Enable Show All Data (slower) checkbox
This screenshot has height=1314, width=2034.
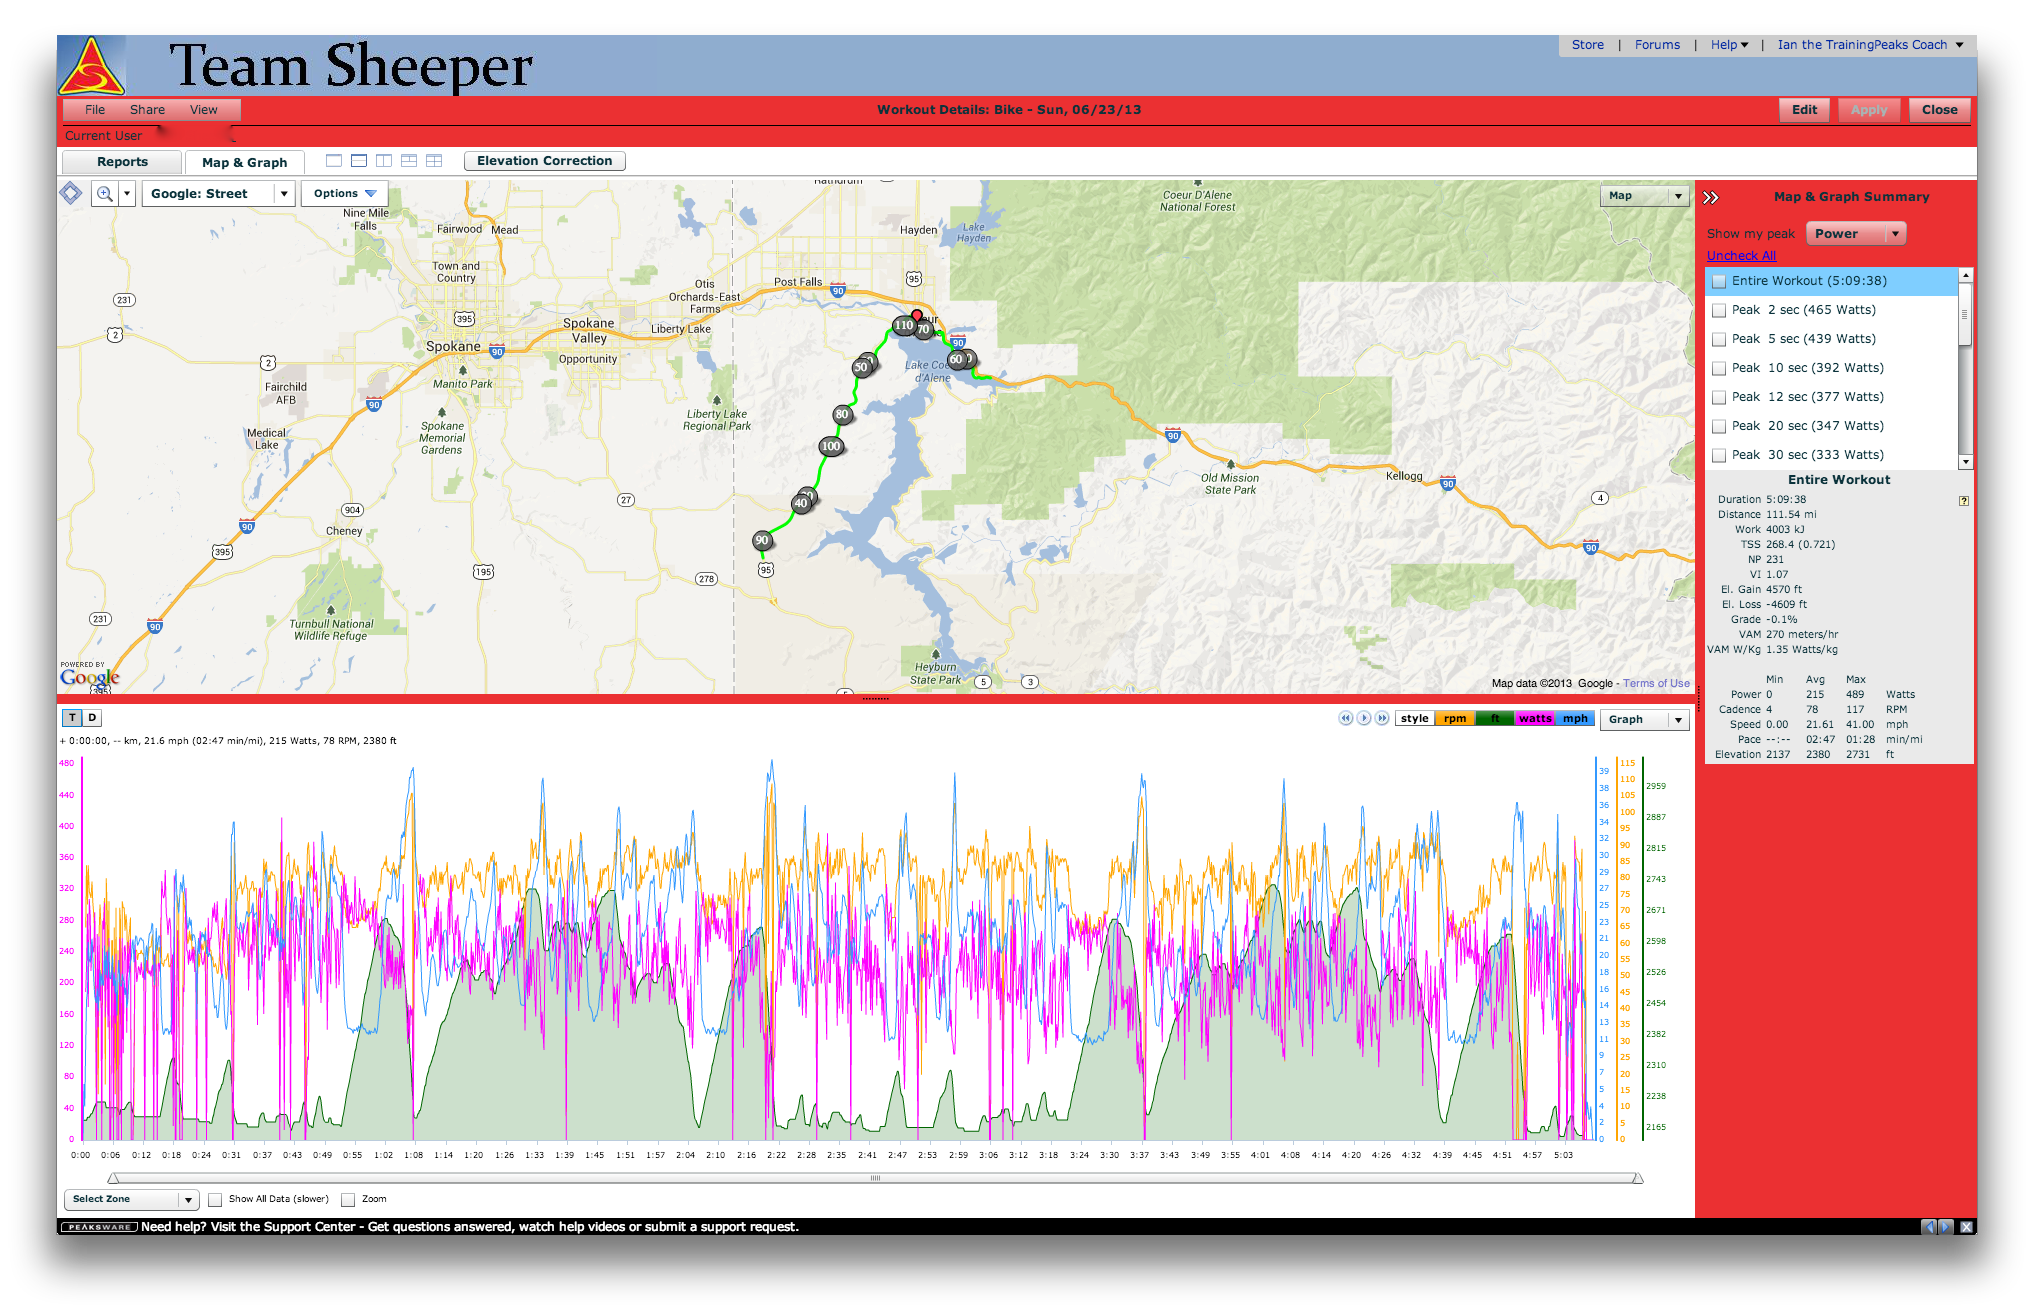coord(215,1200)
